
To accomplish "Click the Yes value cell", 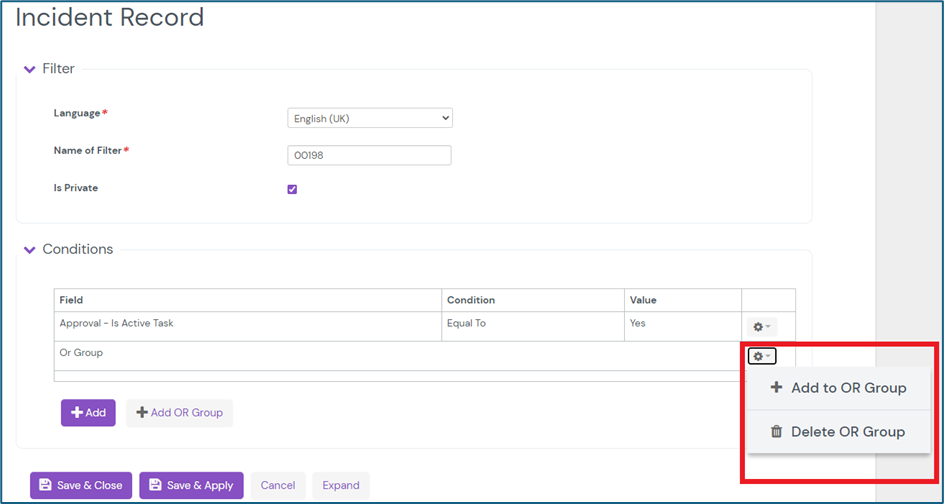I will tap(638, 324).
